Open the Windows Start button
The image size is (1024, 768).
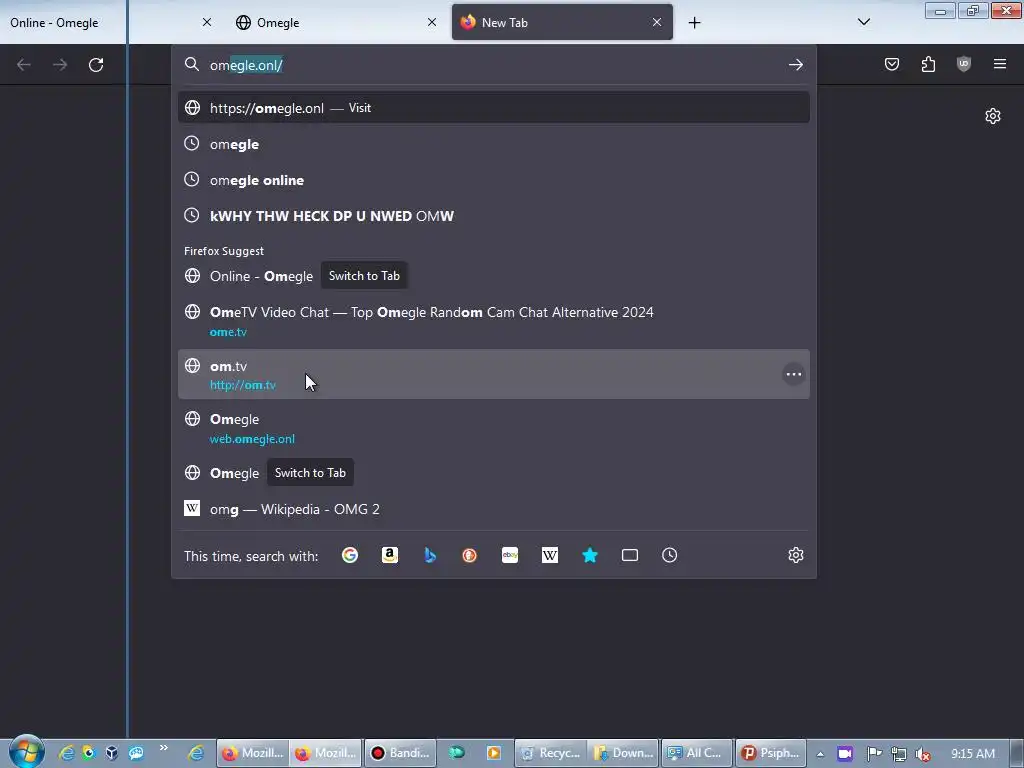26,752
